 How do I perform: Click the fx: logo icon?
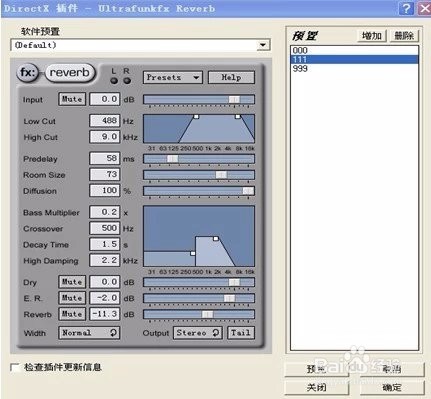point(27,72)
